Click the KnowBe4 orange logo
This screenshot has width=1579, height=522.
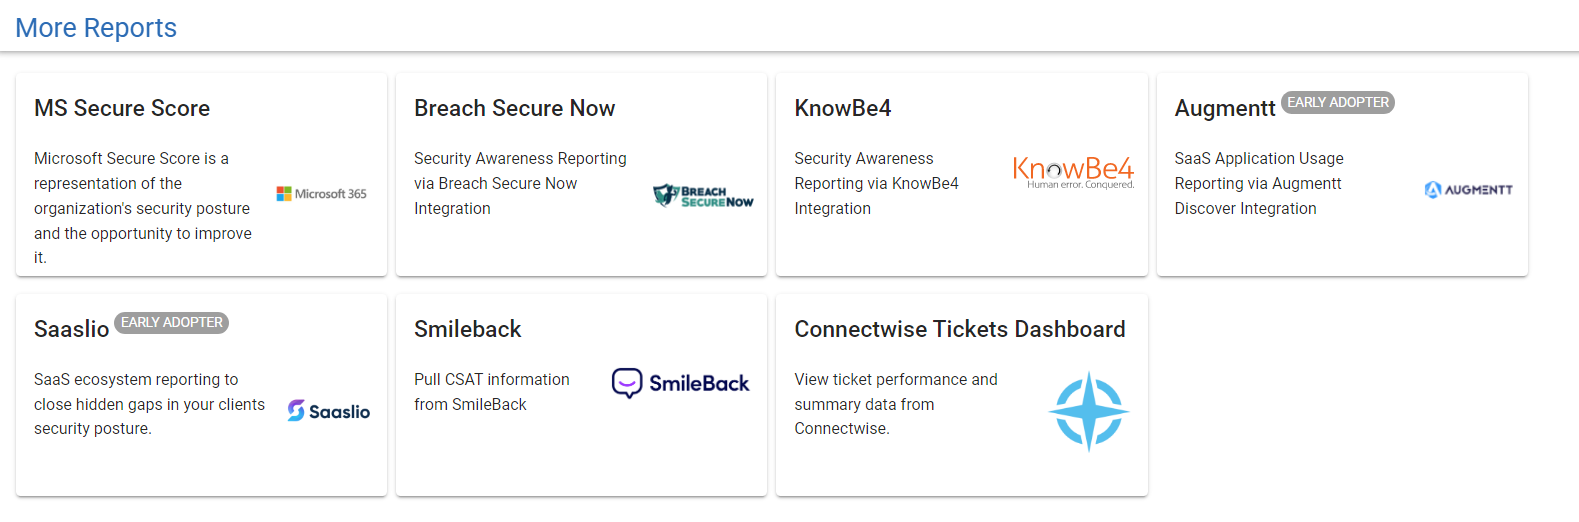[1073, 172]
